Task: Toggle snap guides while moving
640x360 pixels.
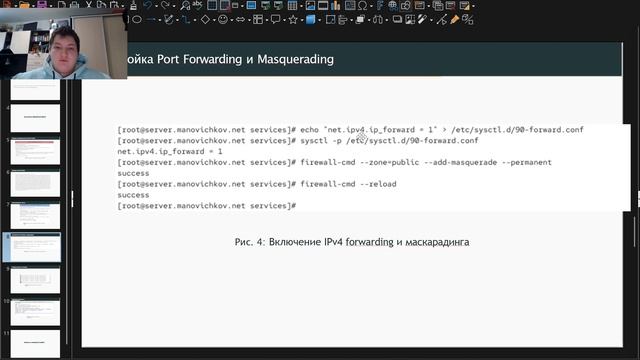Action: 224,5
